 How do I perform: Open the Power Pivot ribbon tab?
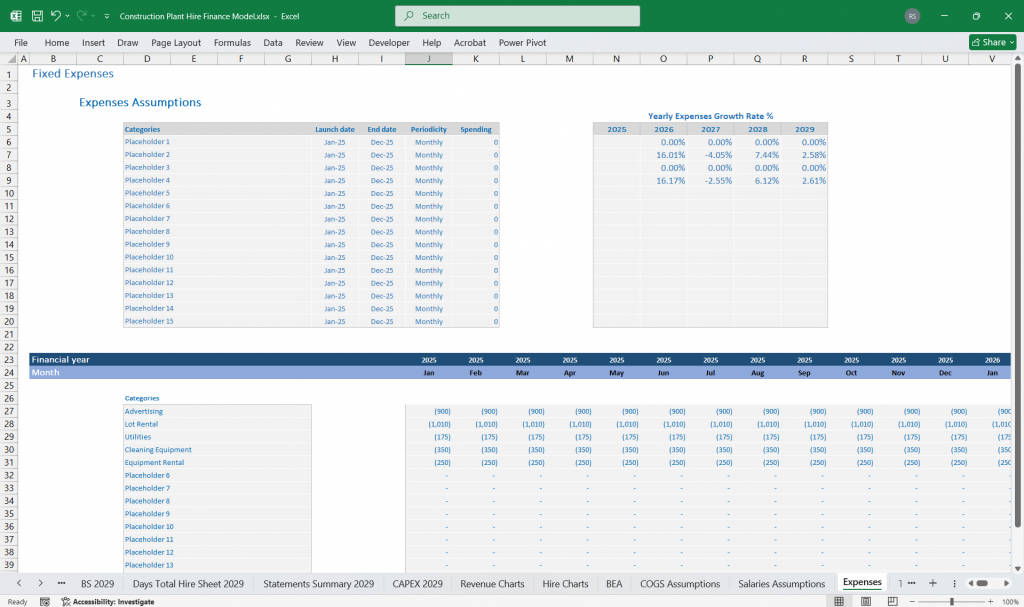point(523,43)
